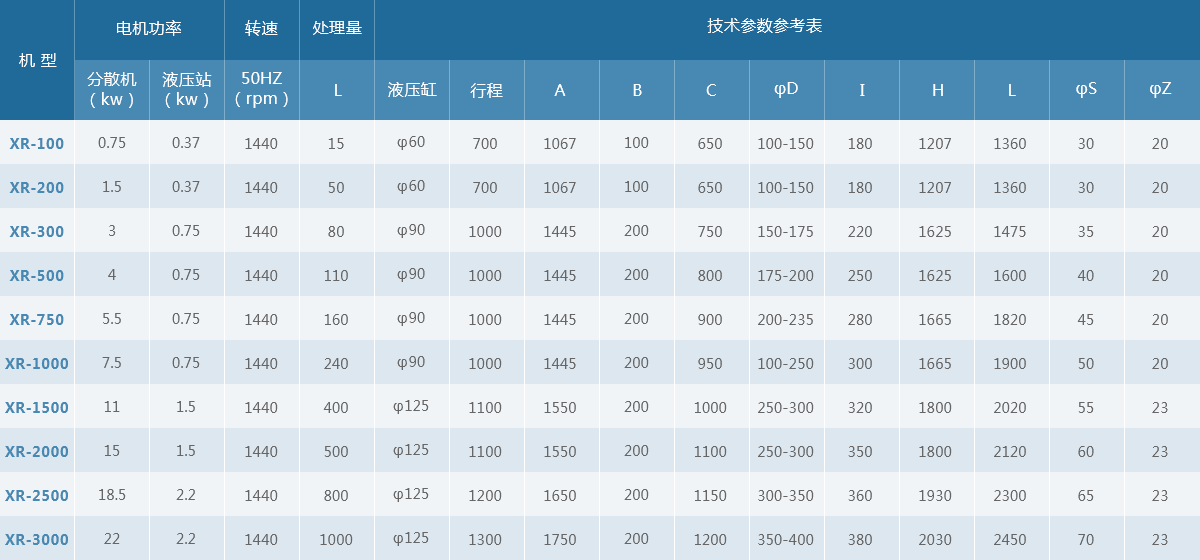Open the XR-500 model entry

coord(37,275)
